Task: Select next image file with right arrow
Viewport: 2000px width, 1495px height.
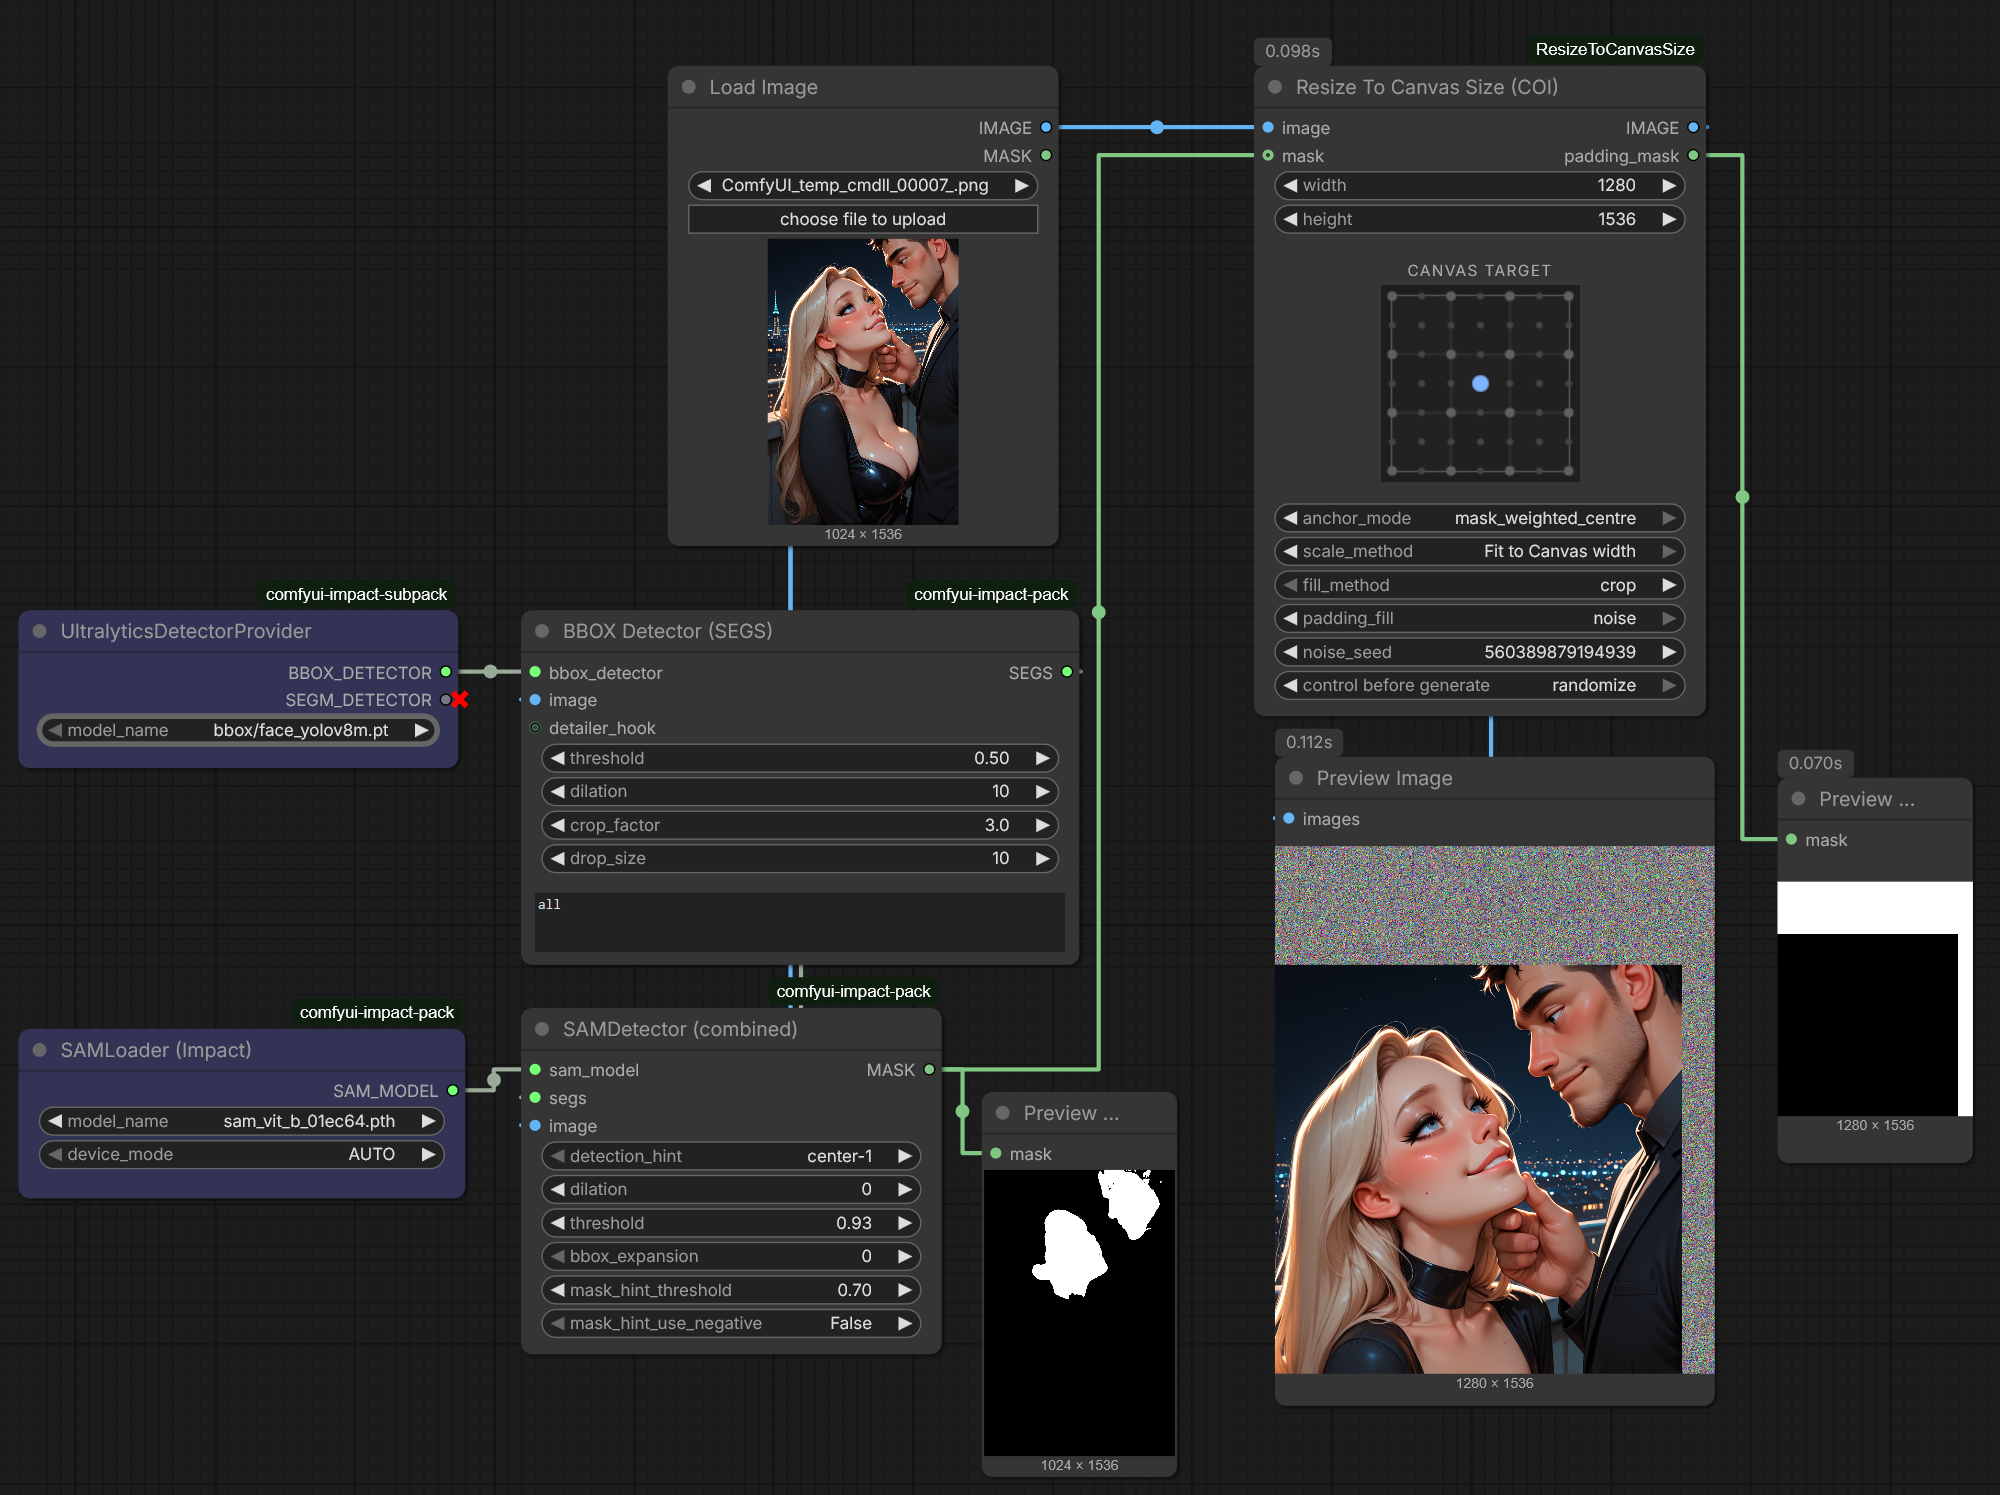Action: (1021, 185)
